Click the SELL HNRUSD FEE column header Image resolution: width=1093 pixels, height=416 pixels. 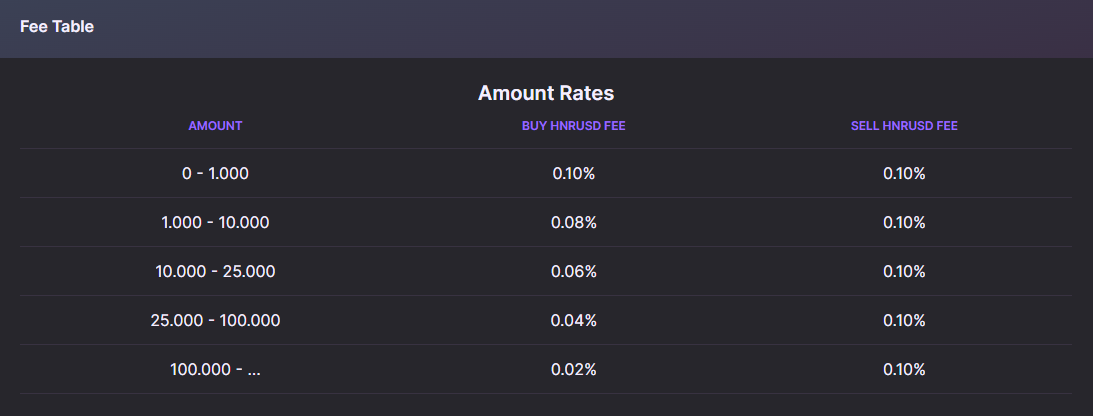(904, 126)
